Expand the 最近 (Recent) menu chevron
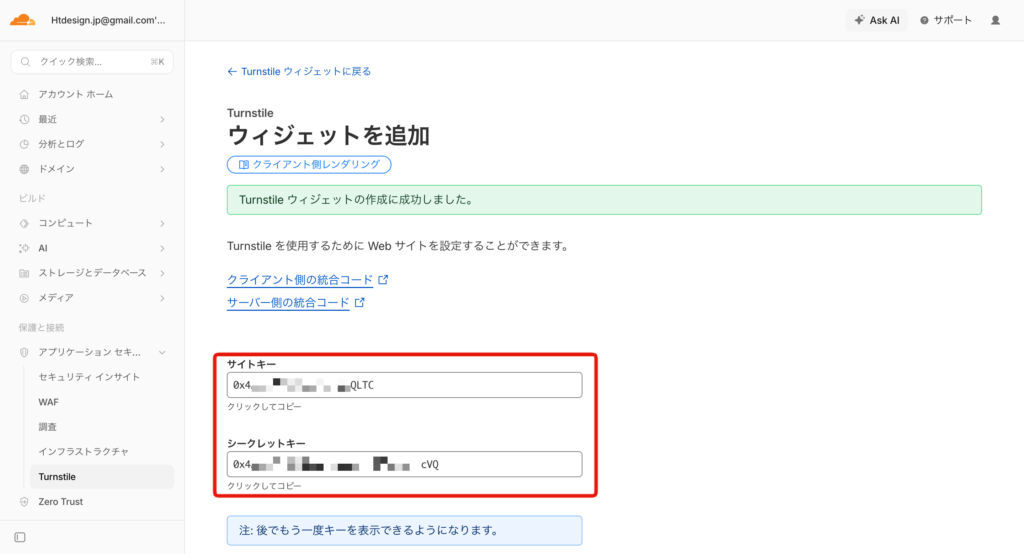This screenshot has height=554, width=1024. click(x=162, y=119)
